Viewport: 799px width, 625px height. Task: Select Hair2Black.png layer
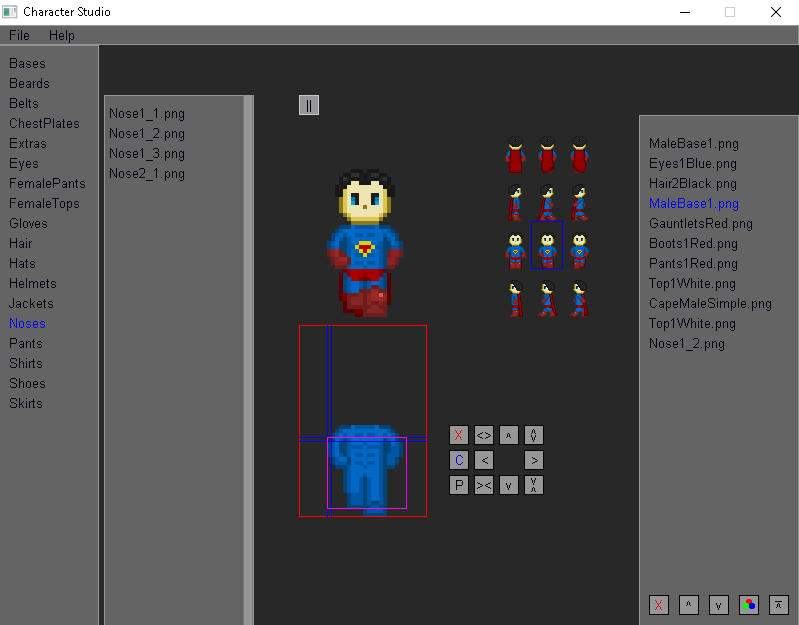pos(693,183)
